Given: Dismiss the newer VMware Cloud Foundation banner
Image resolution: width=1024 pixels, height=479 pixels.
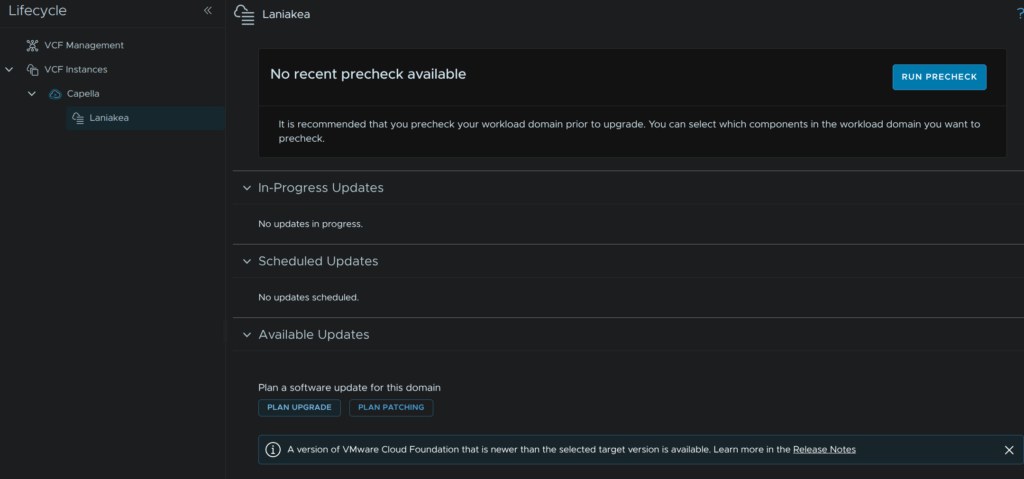Looking at the screenshot, I should coord(1008,450).
